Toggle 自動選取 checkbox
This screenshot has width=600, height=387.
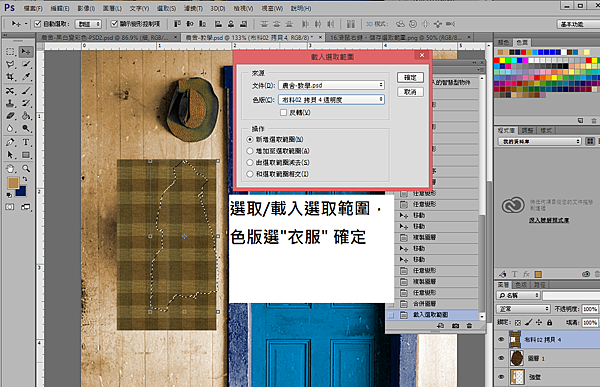click(38, 24)
